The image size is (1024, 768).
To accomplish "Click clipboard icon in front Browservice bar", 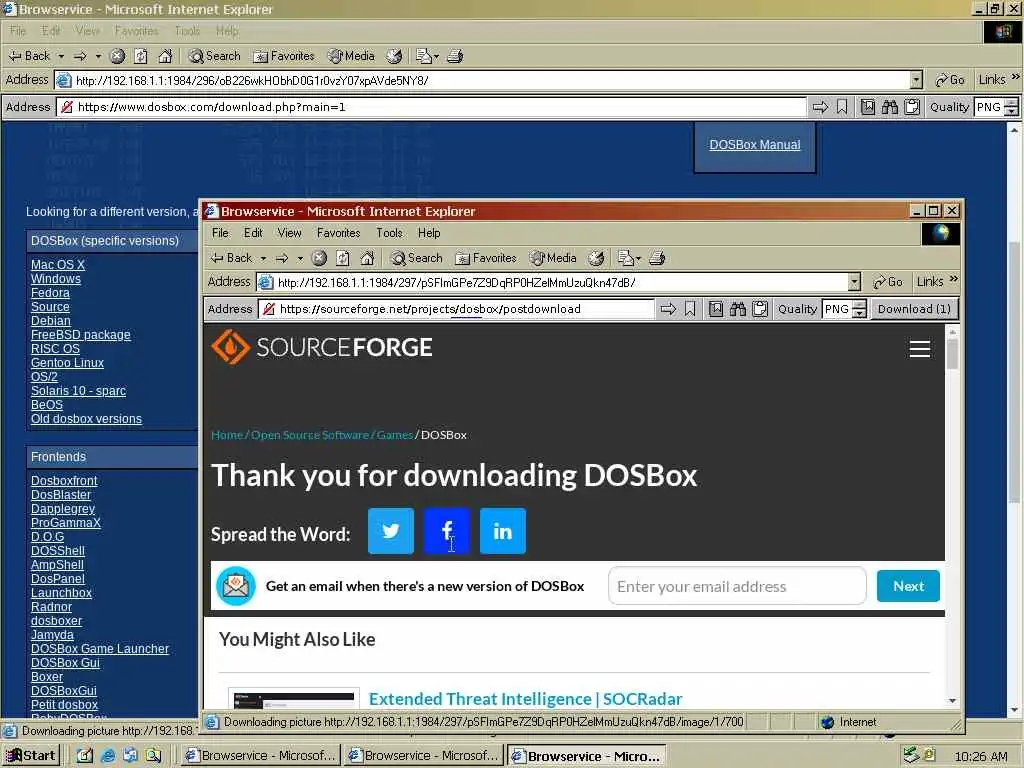I will point(760,309).
